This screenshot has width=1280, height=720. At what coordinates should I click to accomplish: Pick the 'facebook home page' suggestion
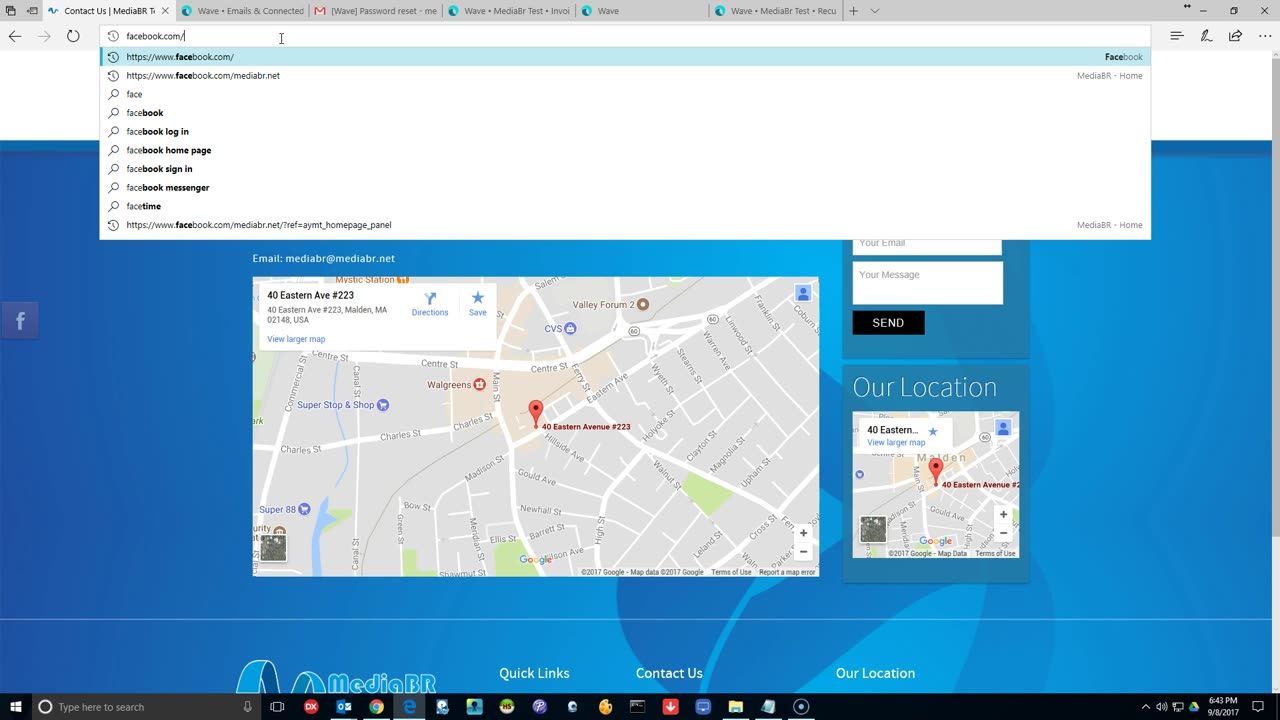pyautogui.click(x=625, y=150)
